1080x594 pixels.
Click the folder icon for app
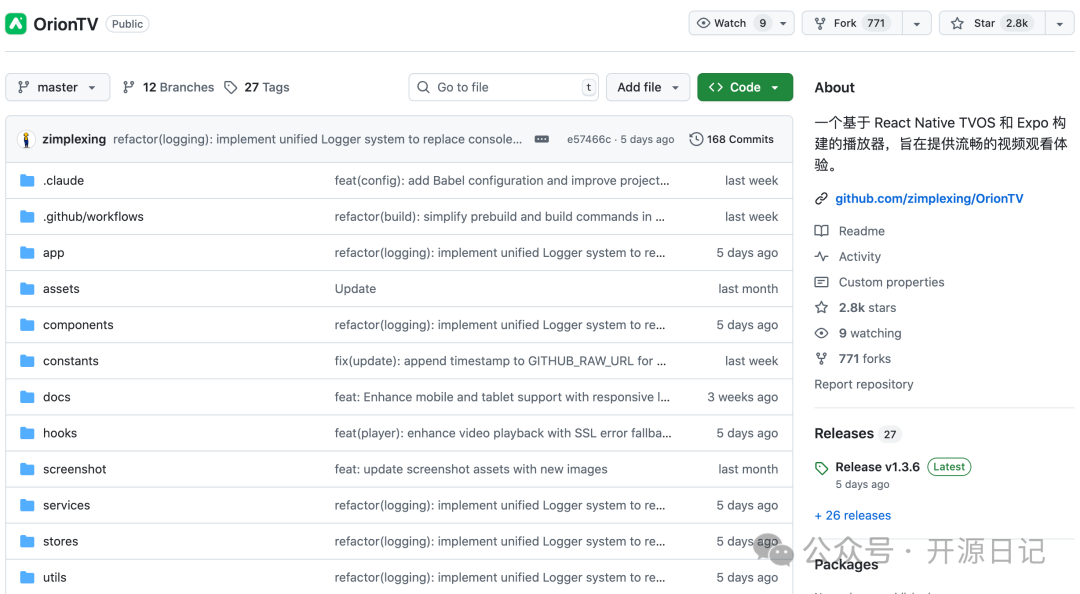click(28, 253)
